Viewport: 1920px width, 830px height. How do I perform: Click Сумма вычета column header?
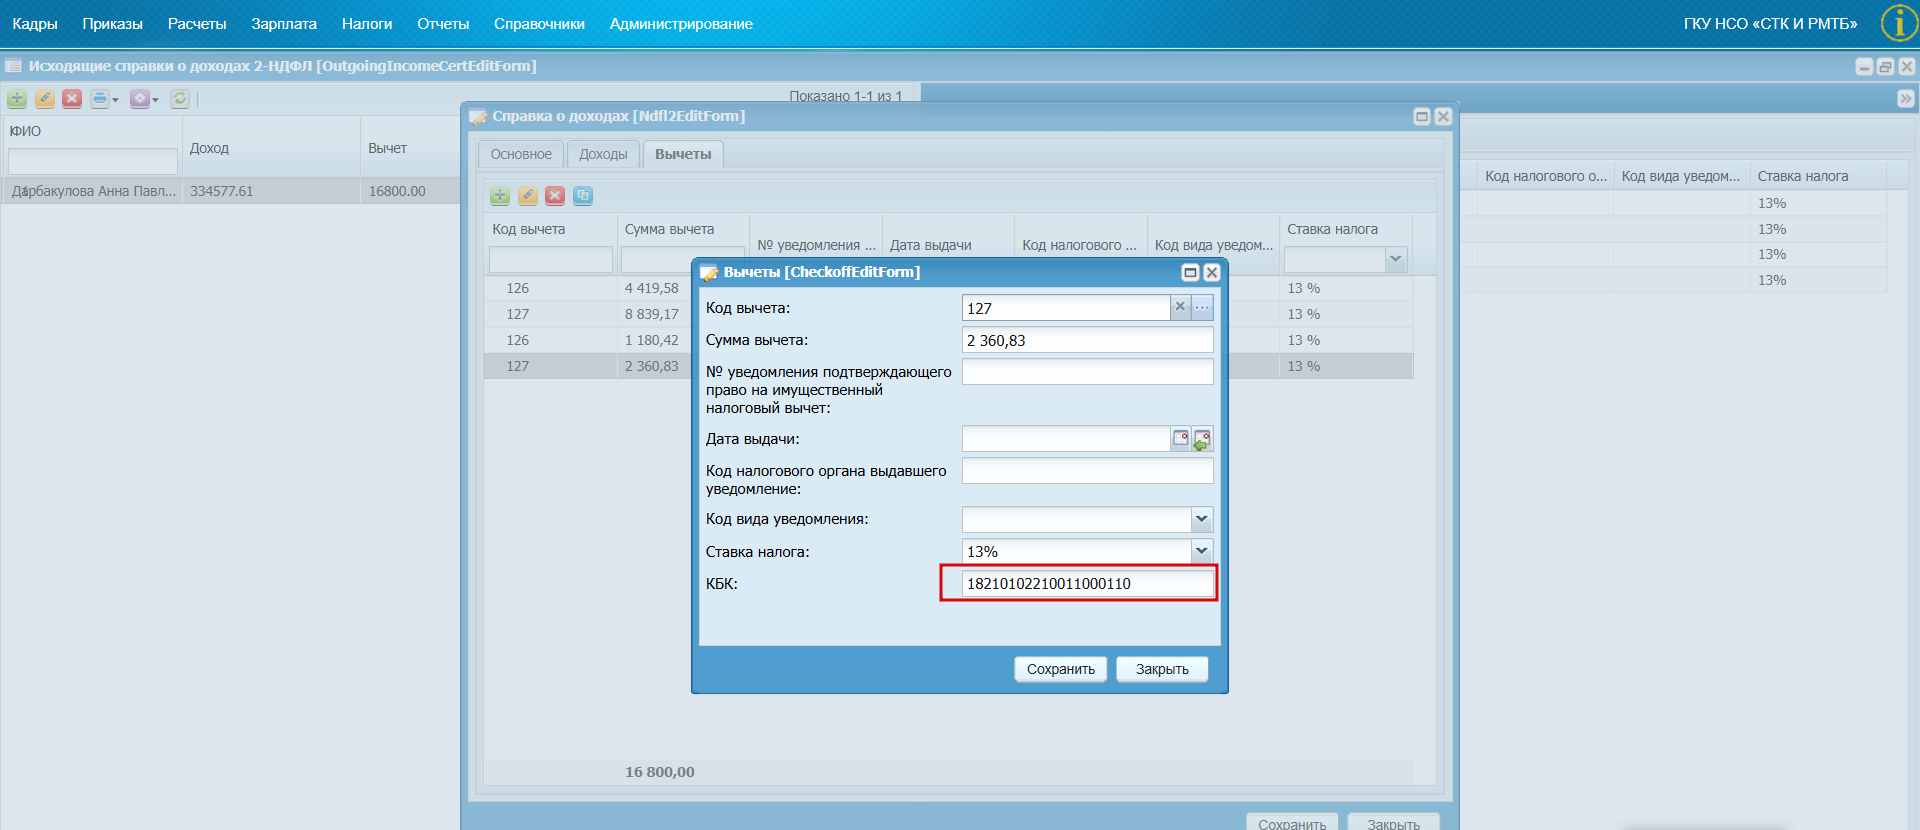click(682, 229)
